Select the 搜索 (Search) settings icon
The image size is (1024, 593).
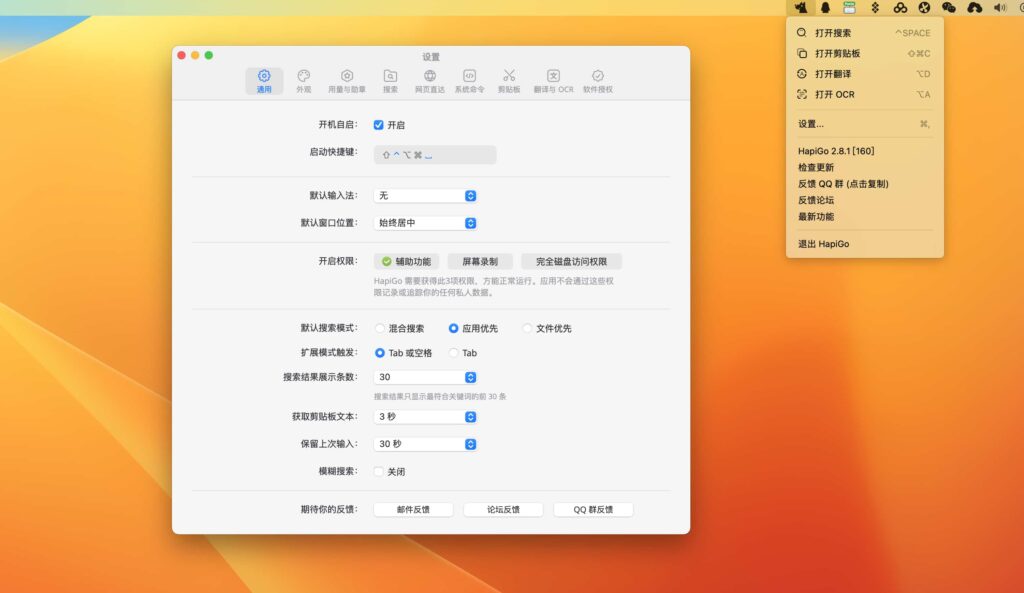click(388, 80)
